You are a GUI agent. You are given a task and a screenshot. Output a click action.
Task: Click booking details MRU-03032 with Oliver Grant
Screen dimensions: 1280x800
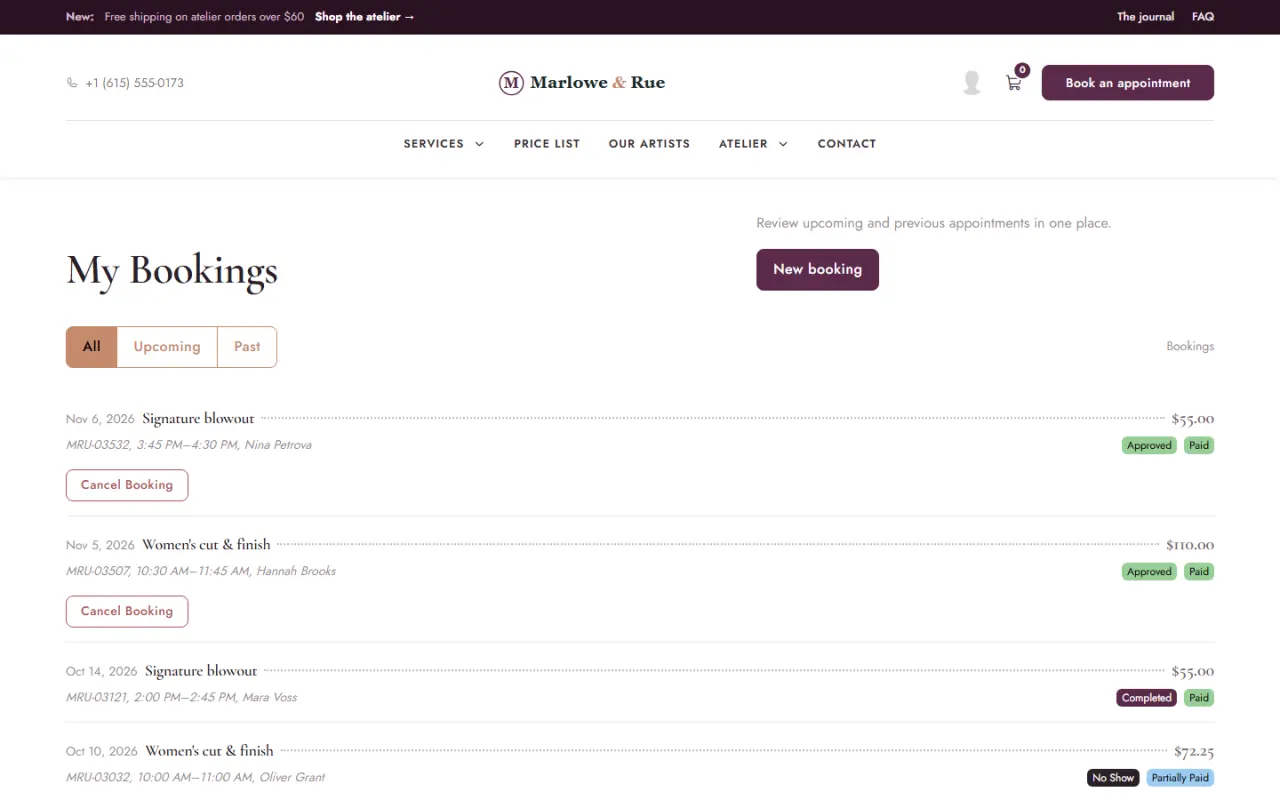pos(196,777)
